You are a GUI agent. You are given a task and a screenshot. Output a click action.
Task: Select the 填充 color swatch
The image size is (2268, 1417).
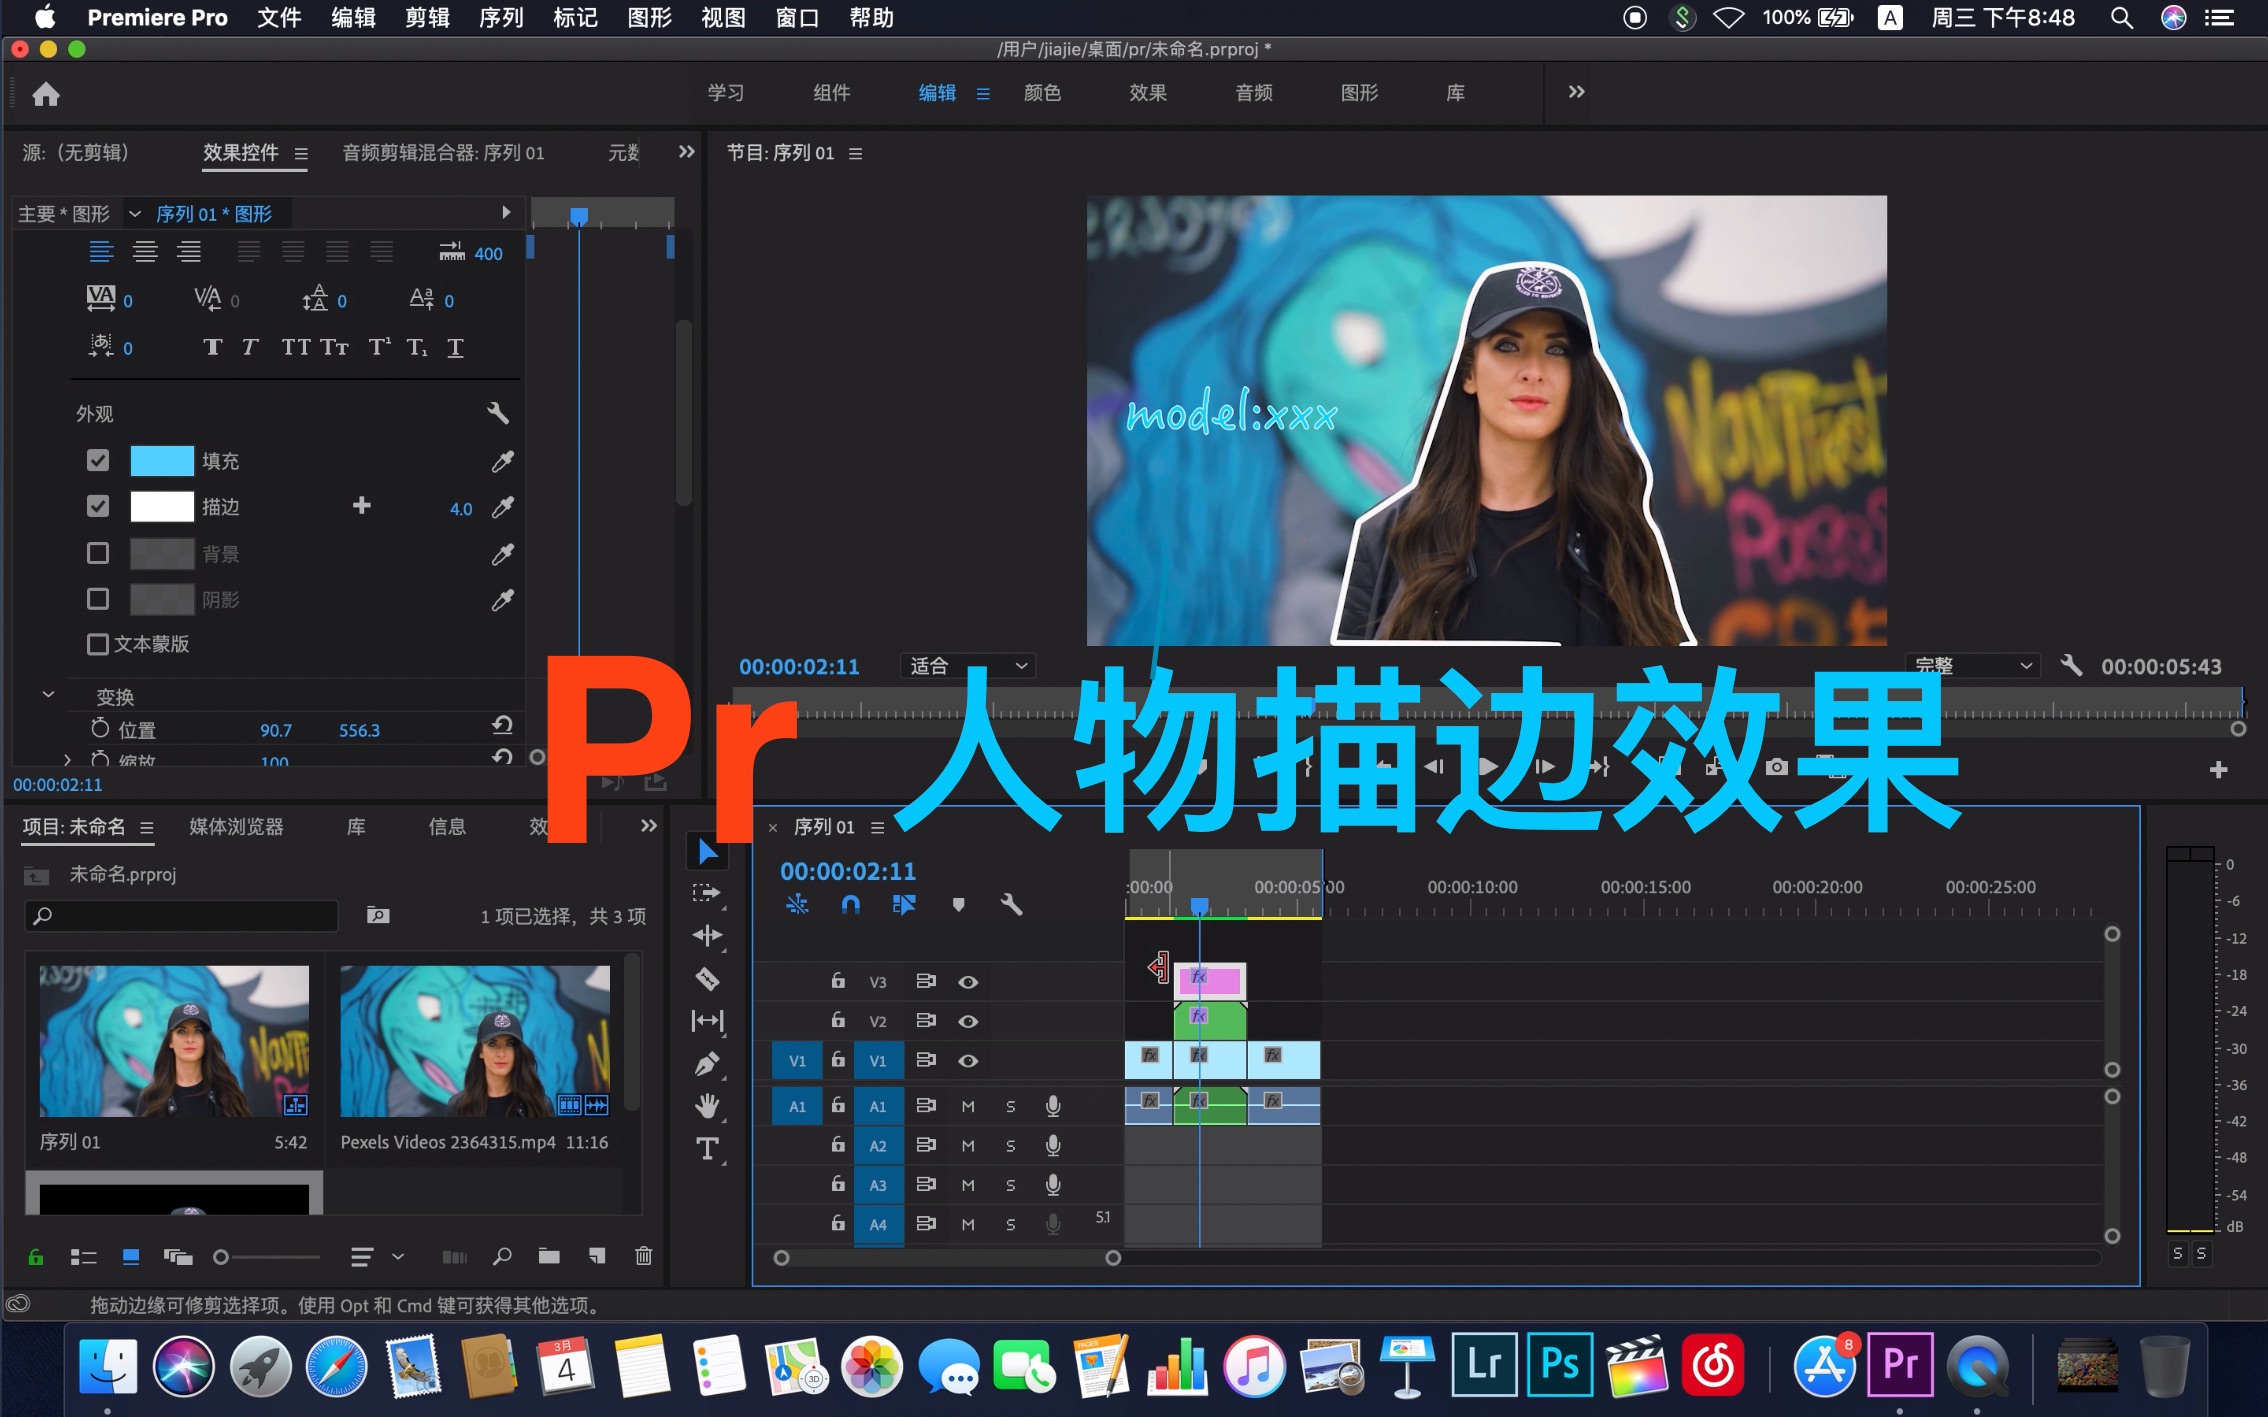coord(160,460)
